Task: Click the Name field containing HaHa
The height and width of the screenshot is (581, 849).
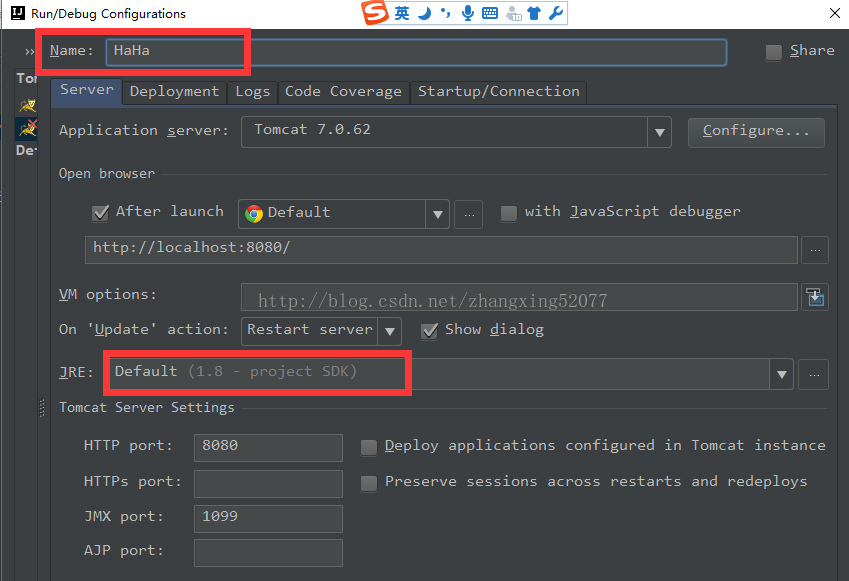Action: 416,52
